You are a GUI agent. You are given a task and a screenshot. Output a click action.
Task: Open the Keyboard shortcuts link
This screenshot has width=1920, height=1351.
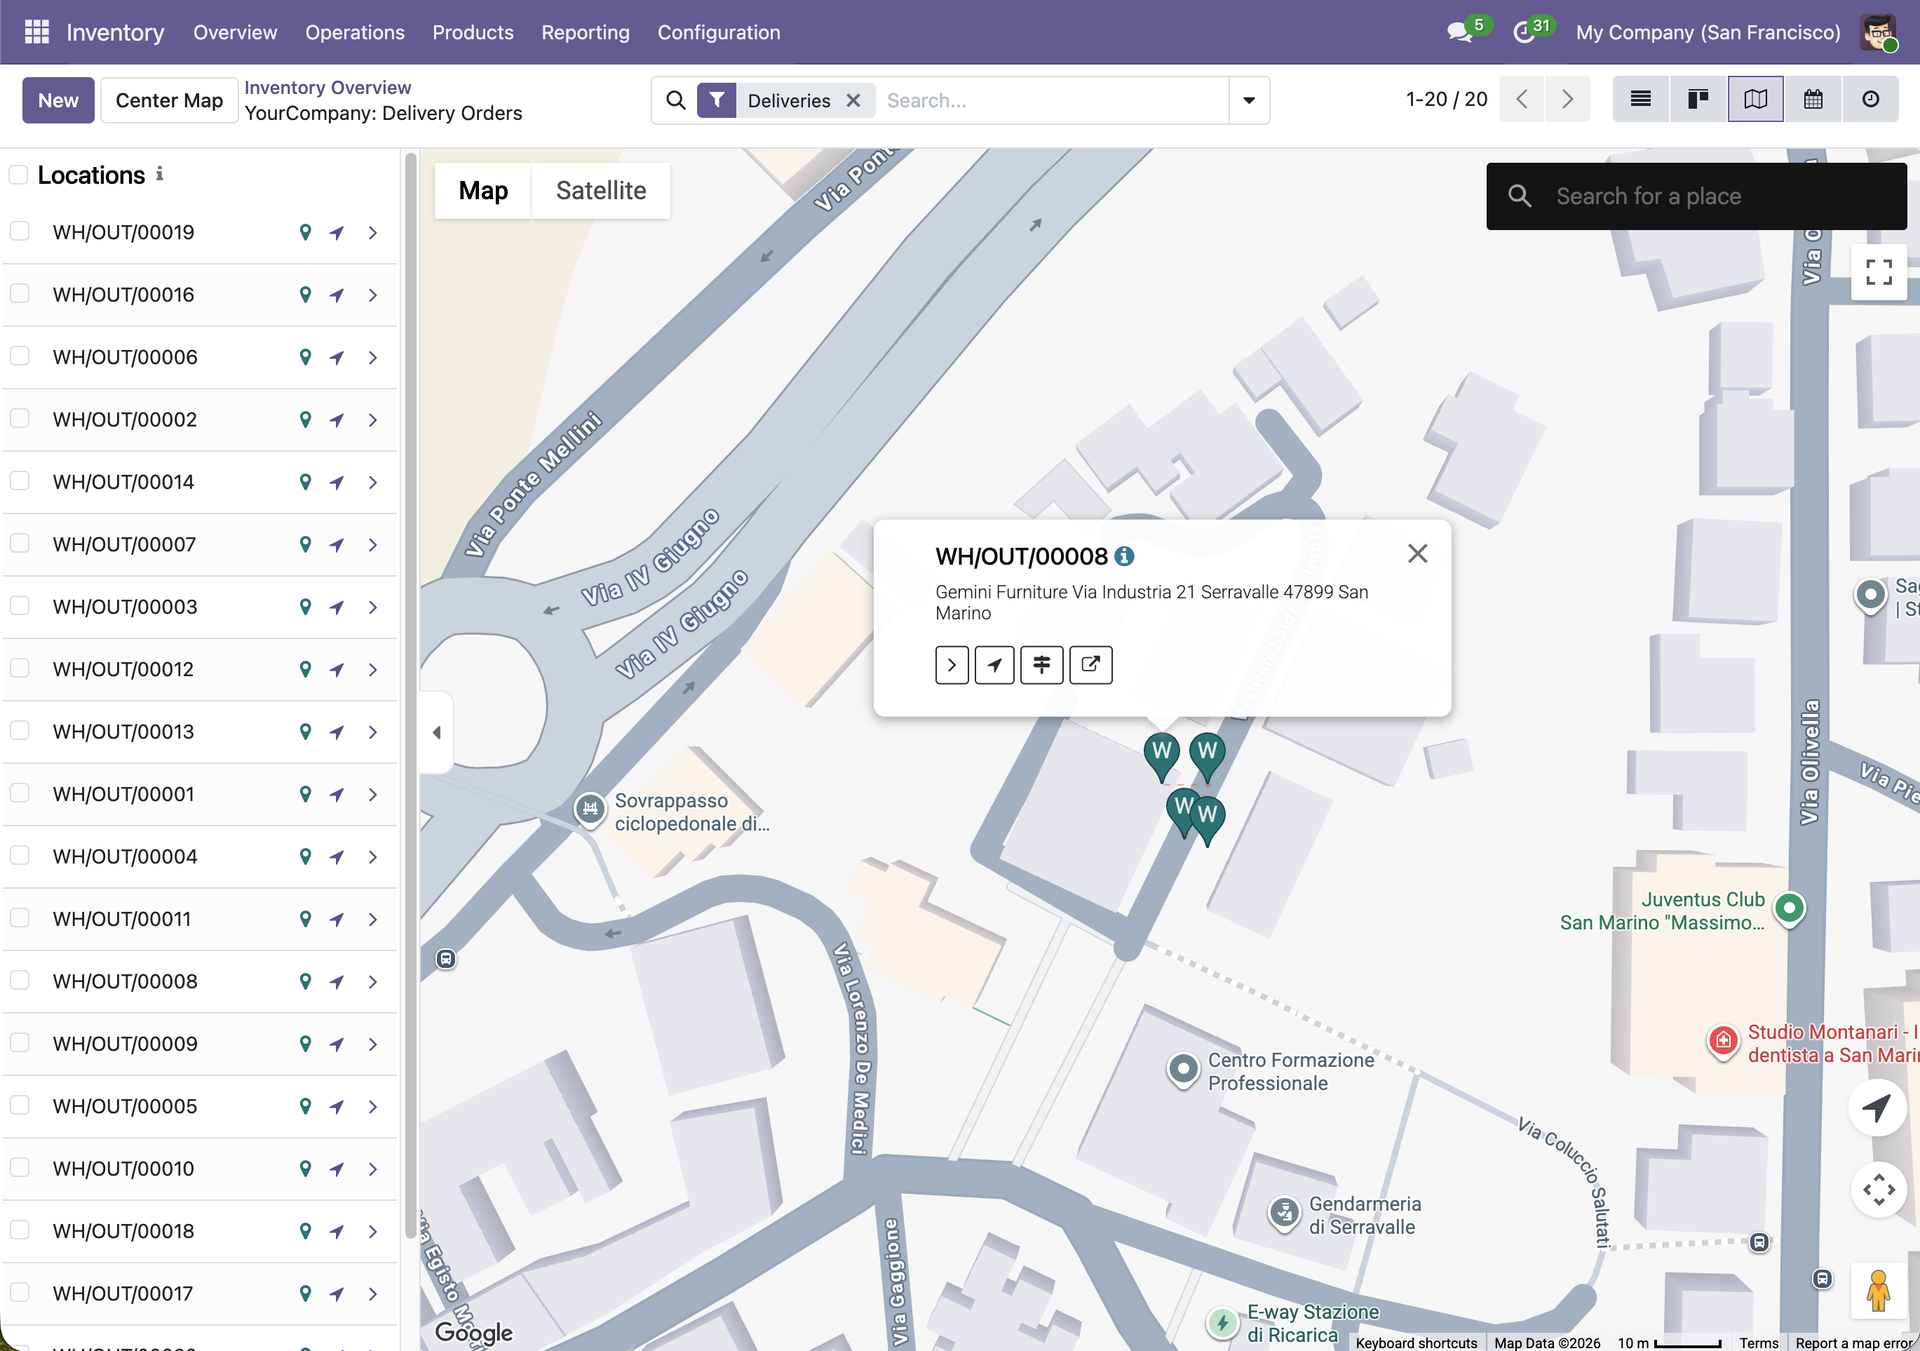point(1416,1343)
